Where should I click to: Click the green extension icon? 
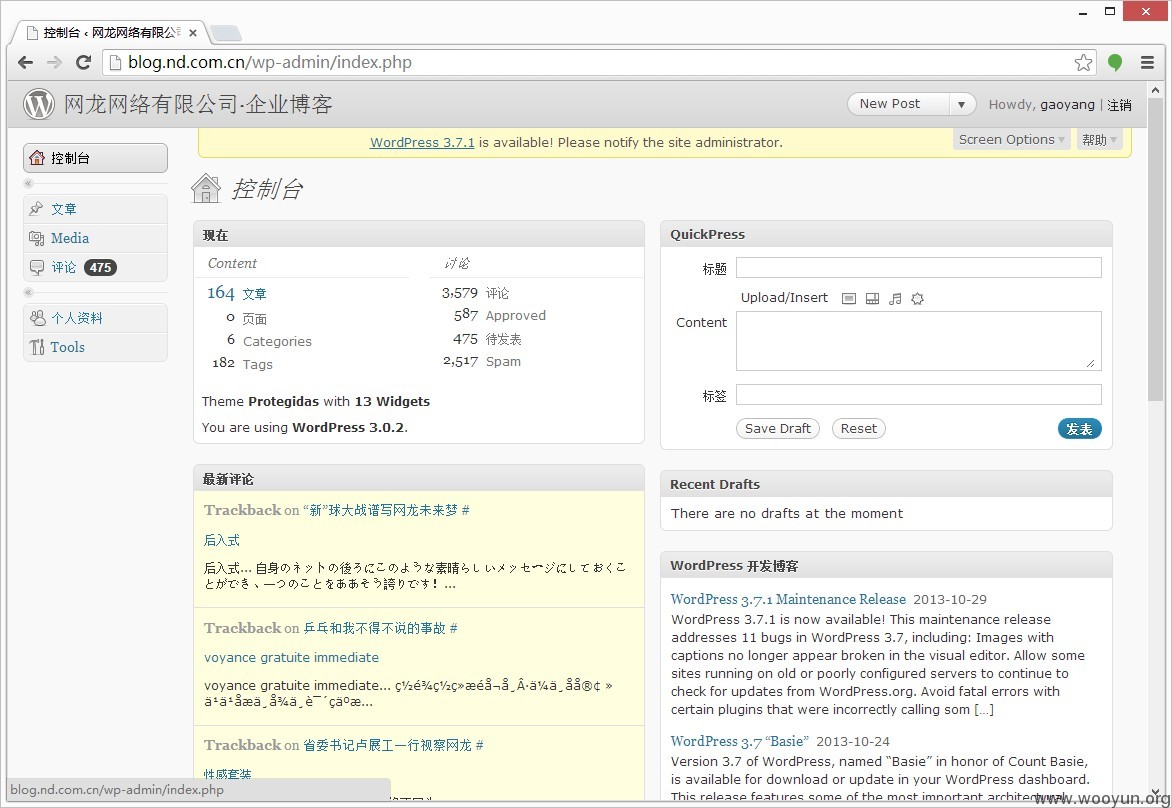[x=1114, y=63]
